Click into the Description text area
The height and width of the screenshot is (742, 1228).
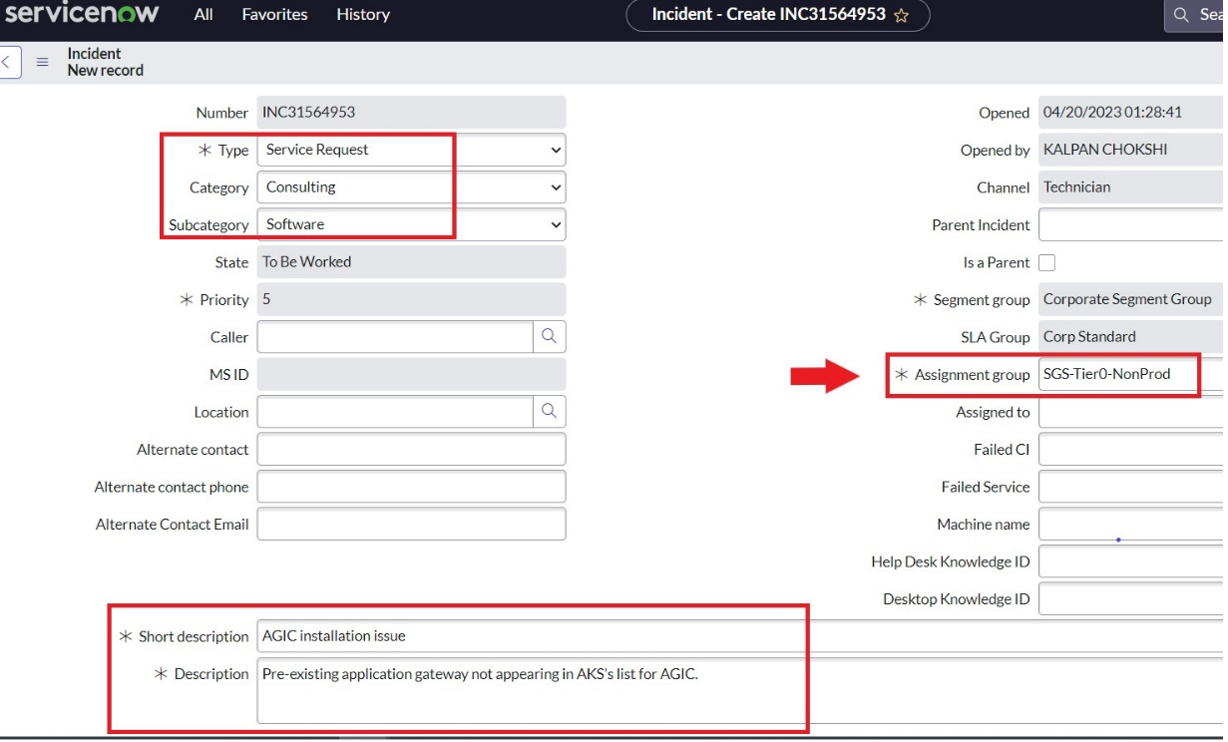[530, 689]
